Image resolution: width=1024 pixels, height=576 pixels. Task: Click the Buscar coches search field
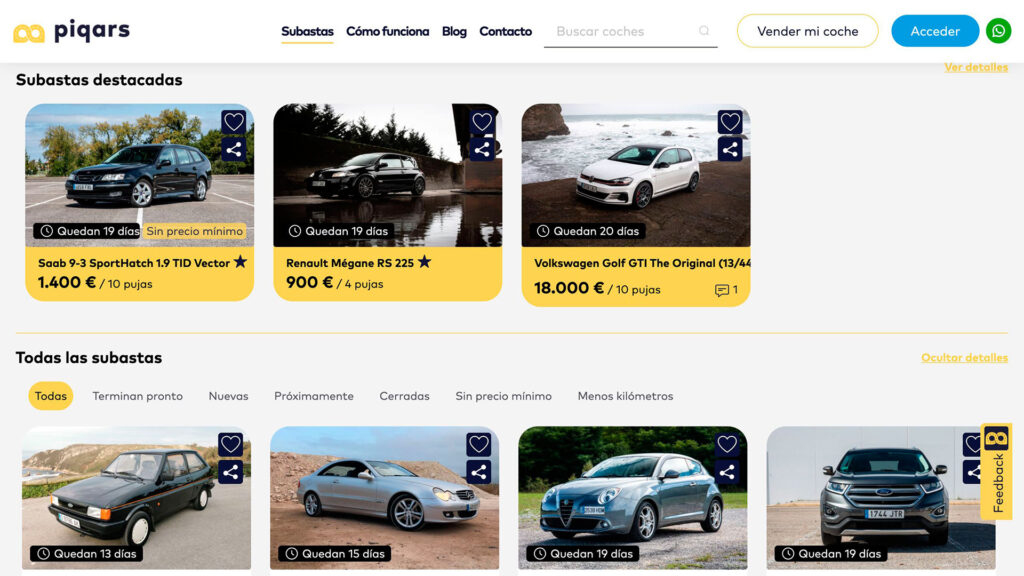630,31
